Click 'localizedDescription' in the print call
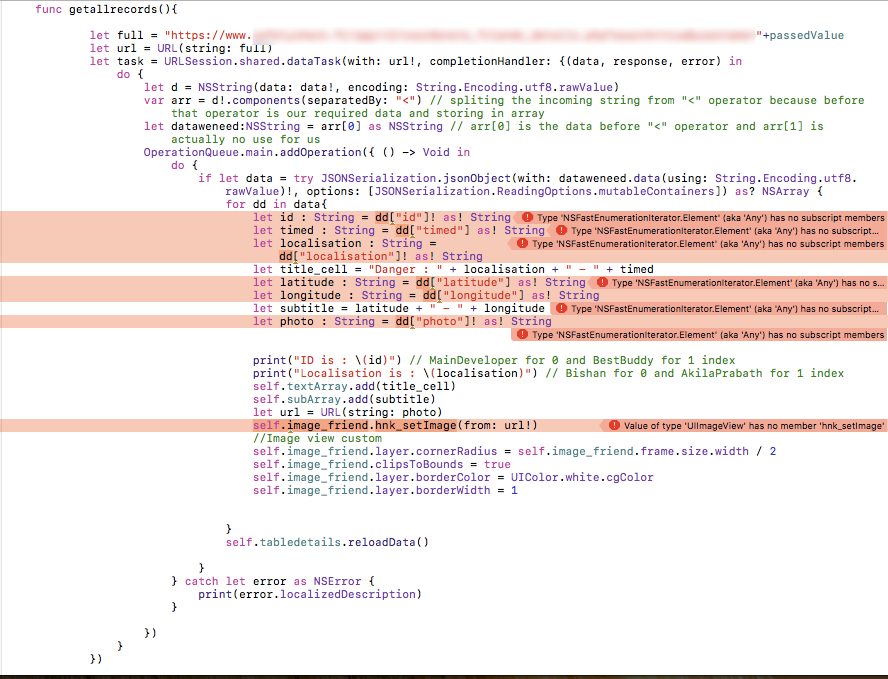This screenshot has height=679, width=888. click(348, 595)
